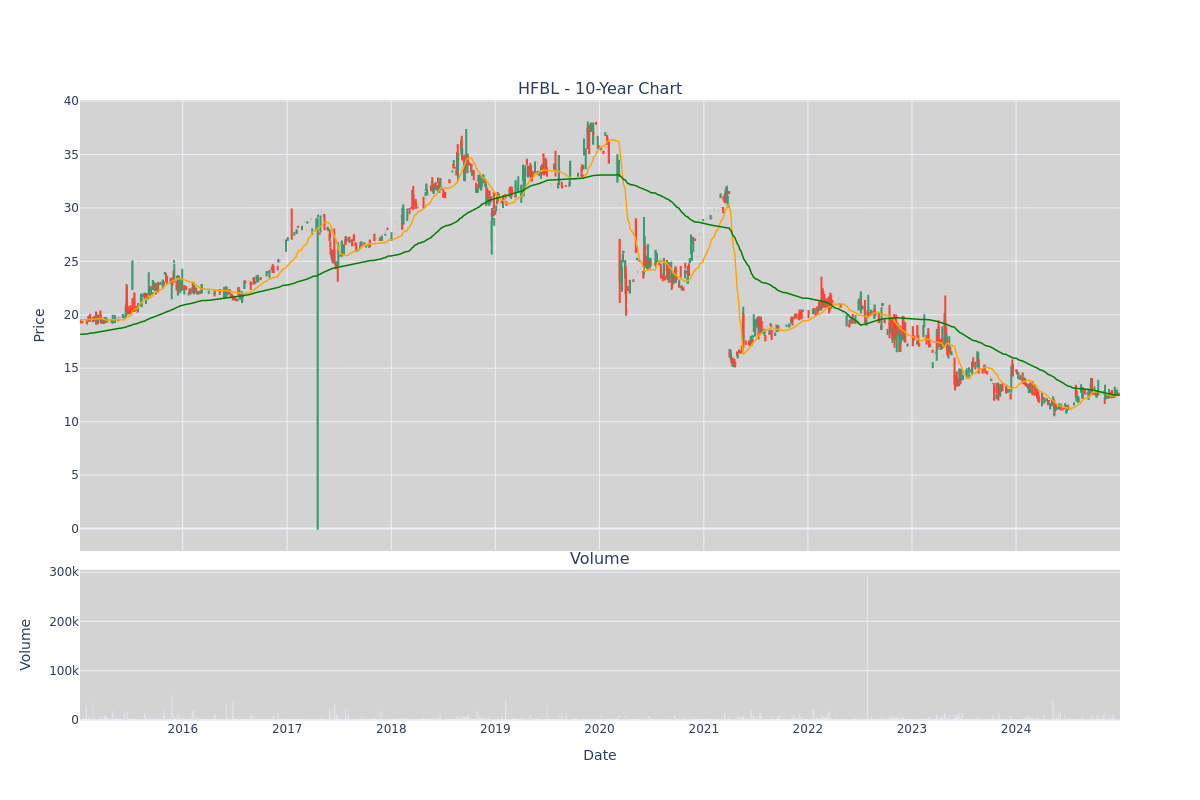1200x800 pixels.
Task: Click the 300k volume axis tick
Action: 65,572
